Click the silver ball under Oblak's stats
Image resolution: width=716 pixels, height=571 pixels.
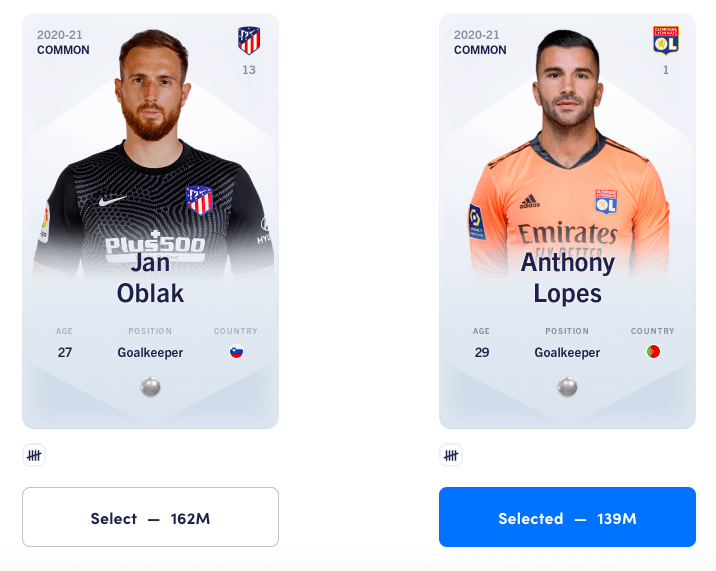point(150,387)
